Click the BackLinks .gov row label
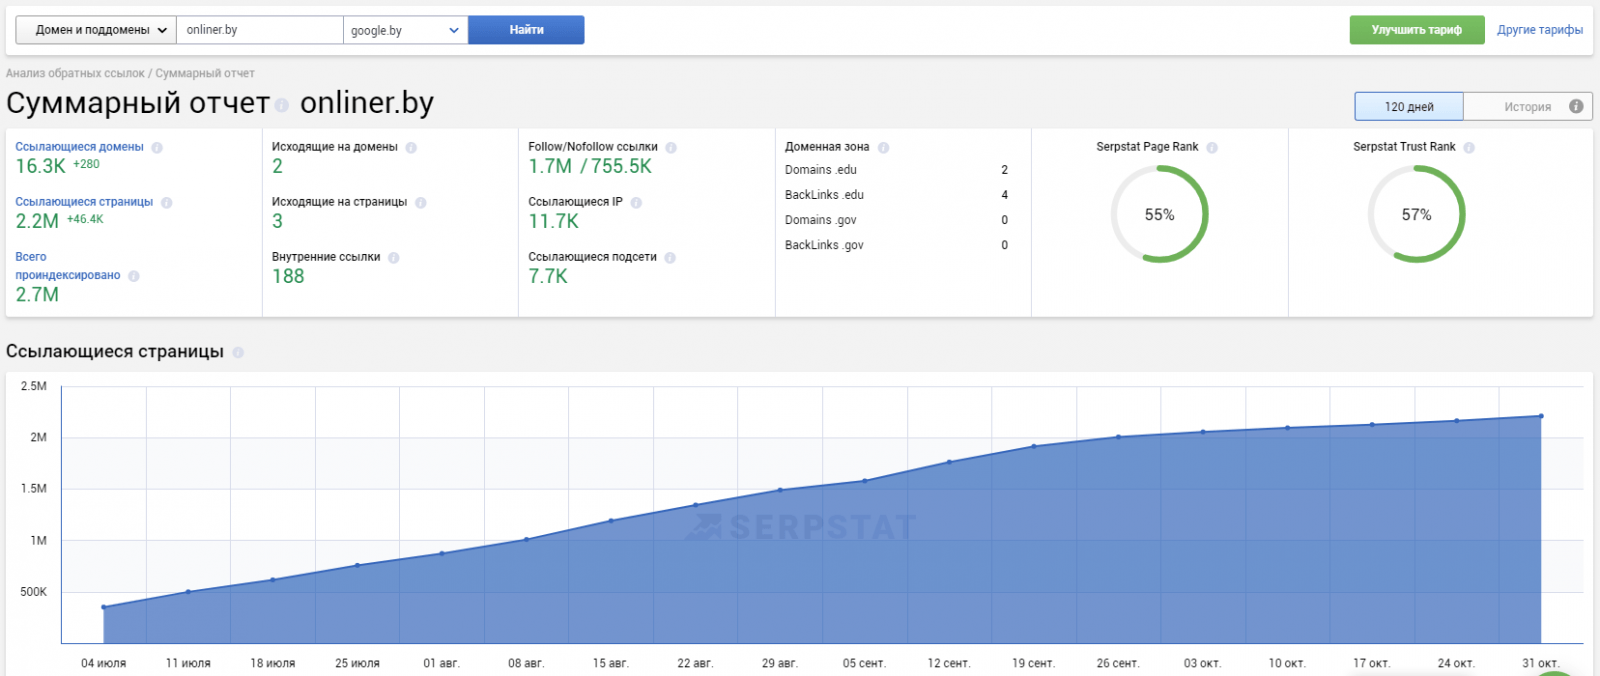The height and width of the screenshot is (676, 1600). pos(824,245)
